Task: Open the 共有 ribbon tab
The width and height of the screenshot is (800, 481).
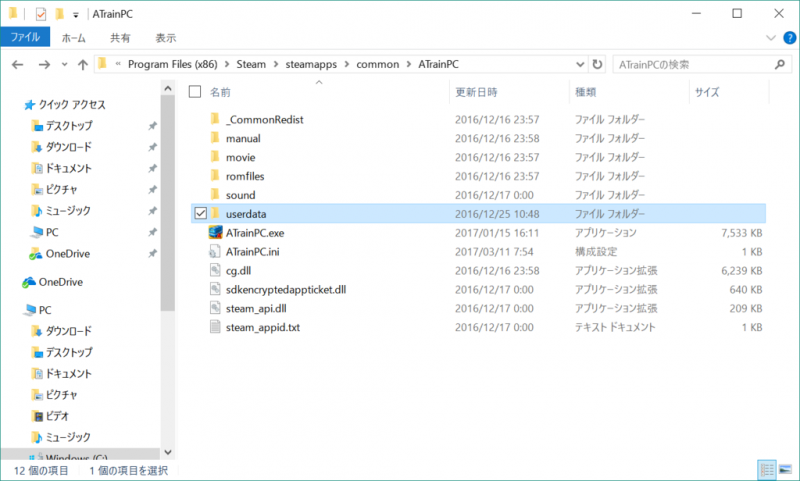Action: [x=120, y=38]
